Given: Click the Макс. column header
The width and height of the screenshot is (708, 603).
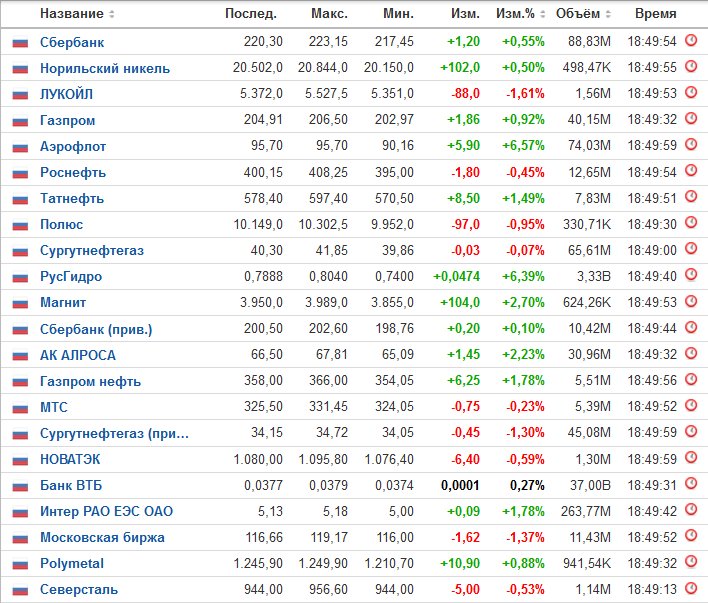Looking at the screenshot, I should pyautogui.click(x=329, y=14).
